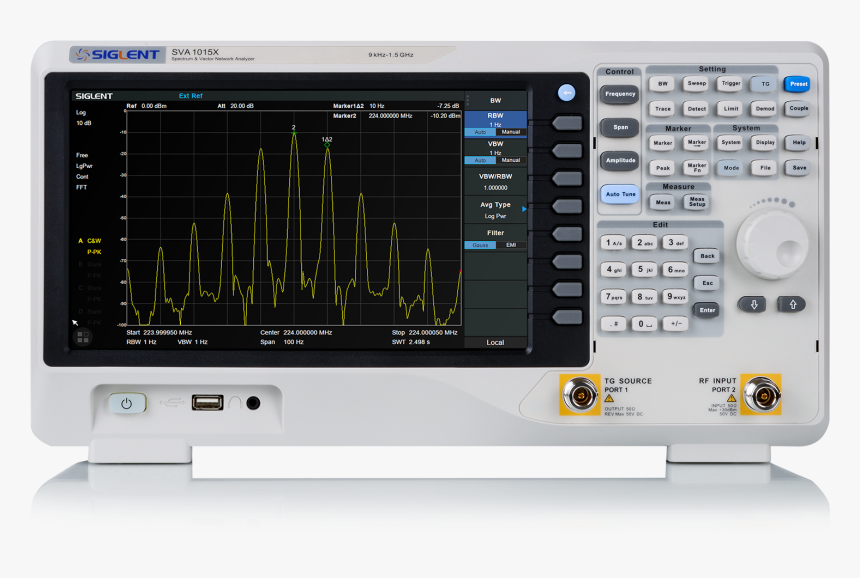
Task: Click the headphone jack next to USB port
Action: [x=253, y=403]
